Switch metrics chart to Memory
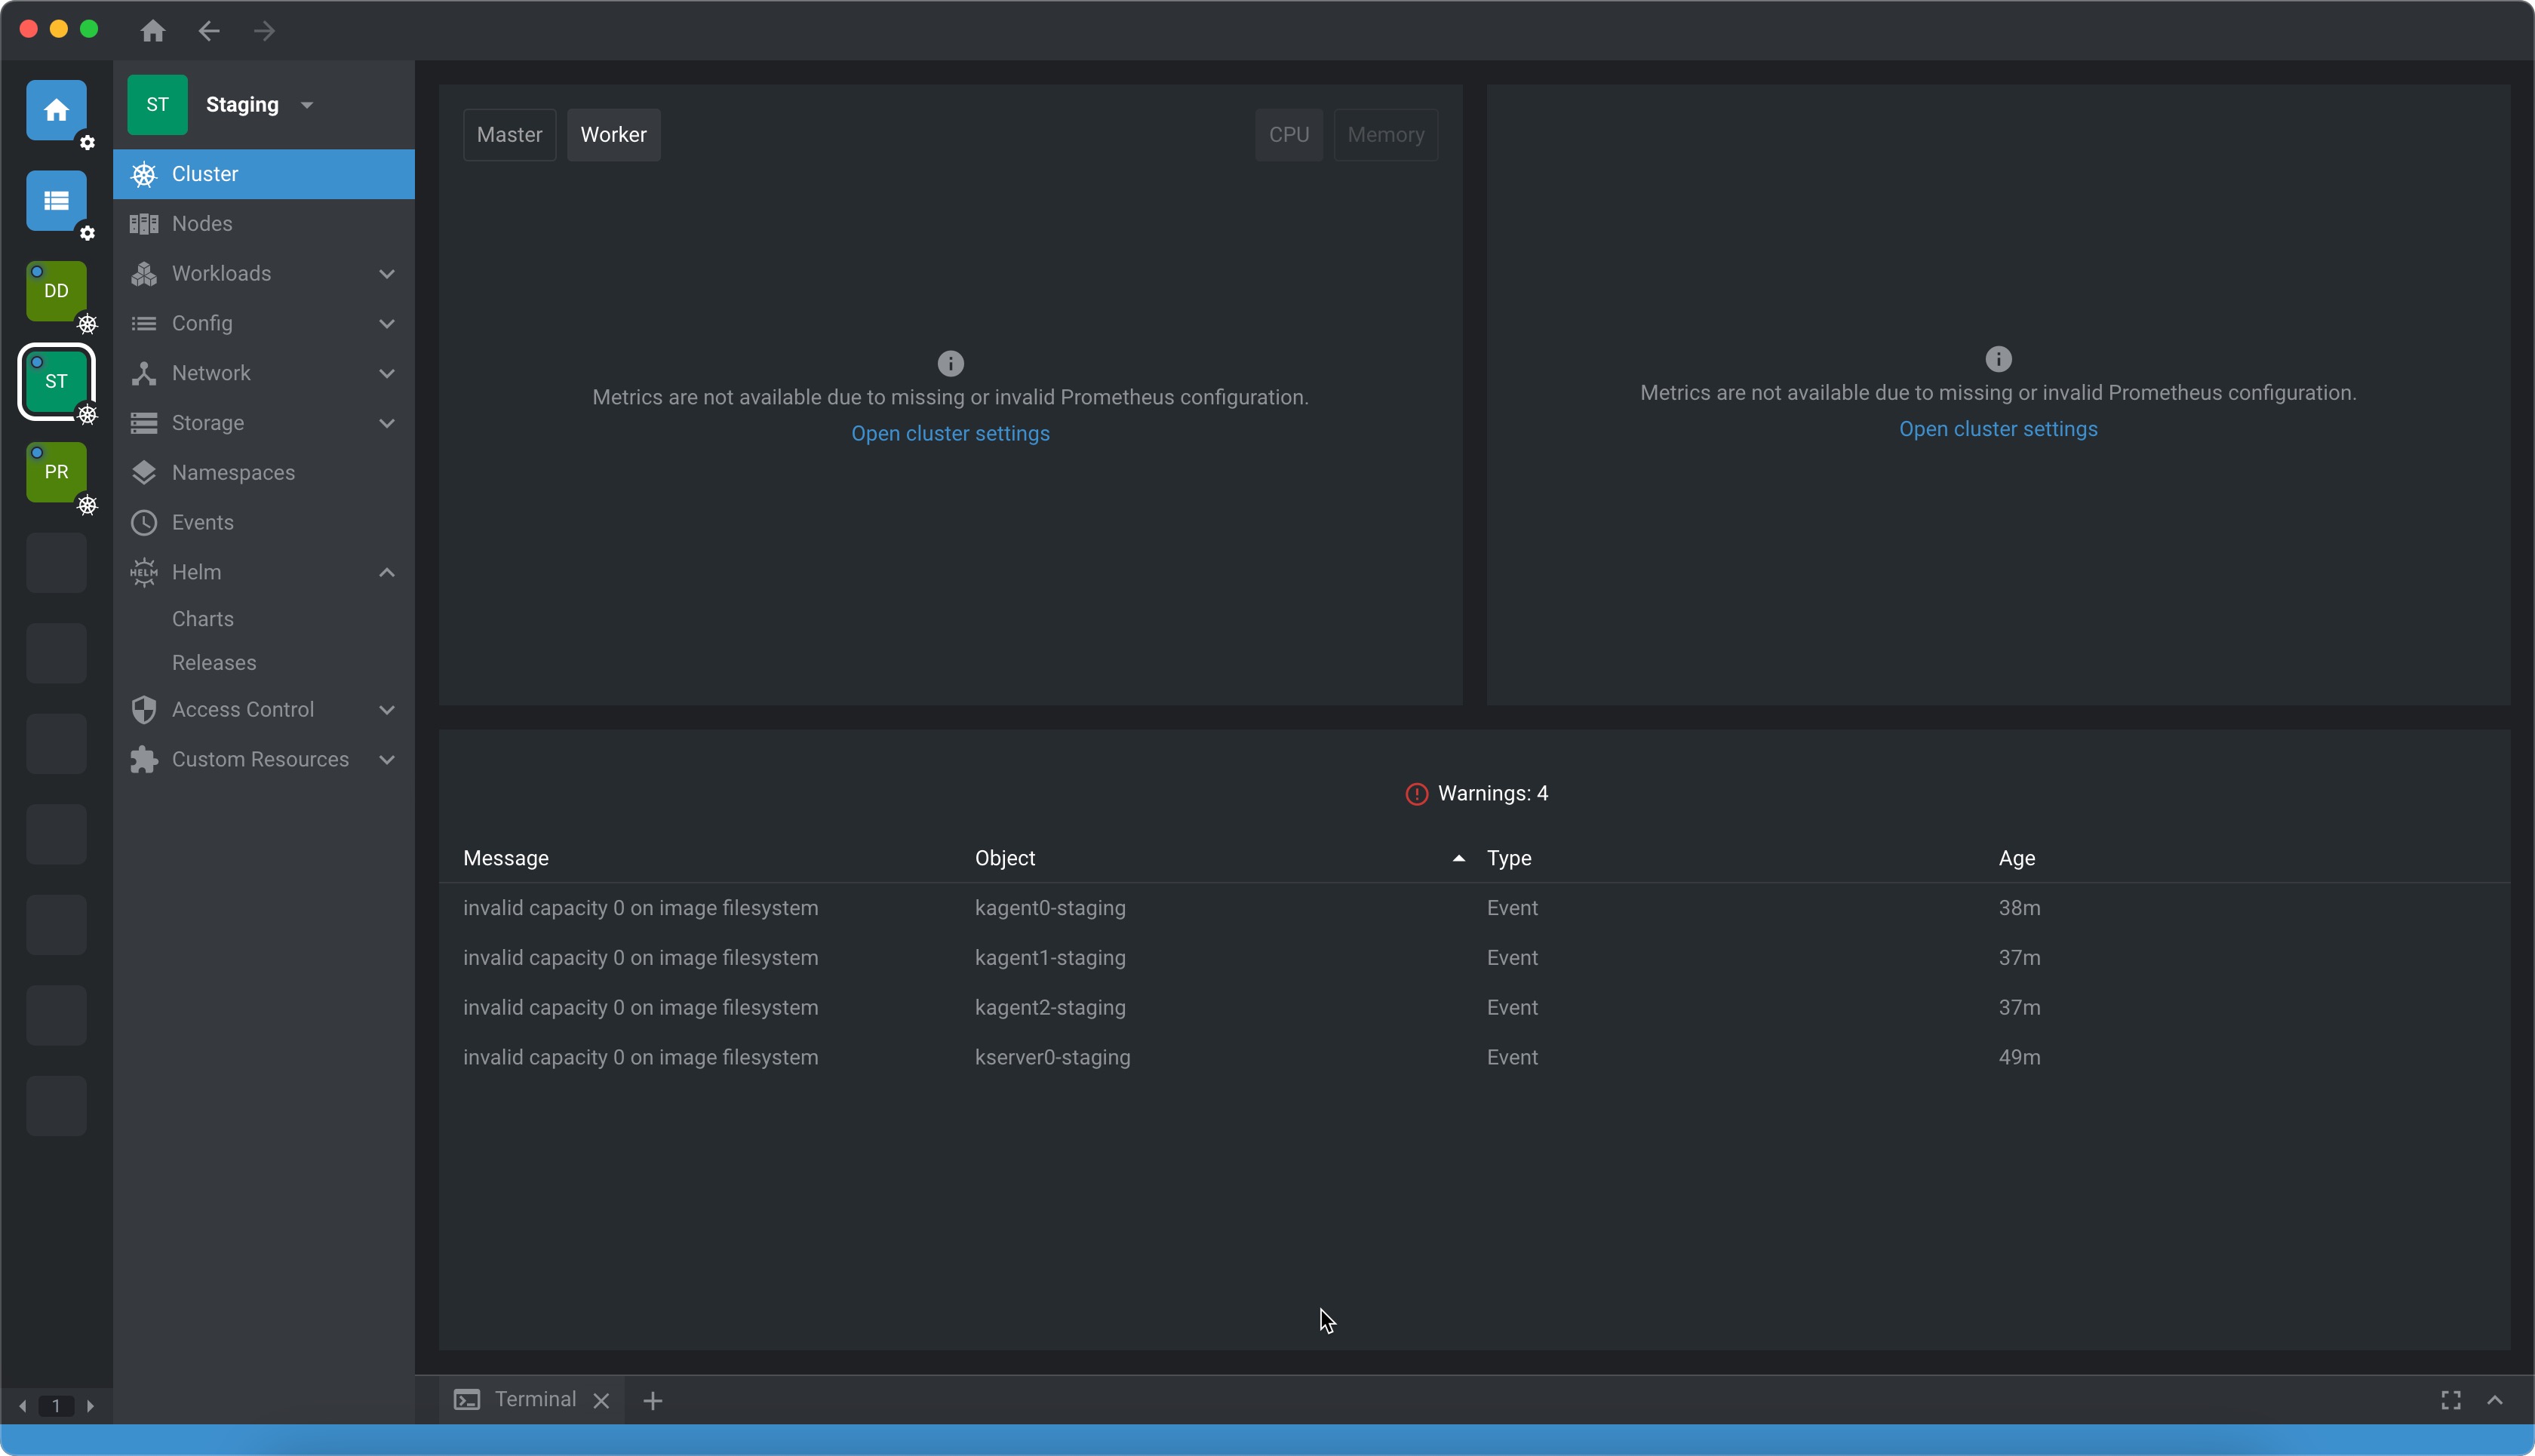The width and height of the screenshot is (2535, 1456). tap(1385, 135)
